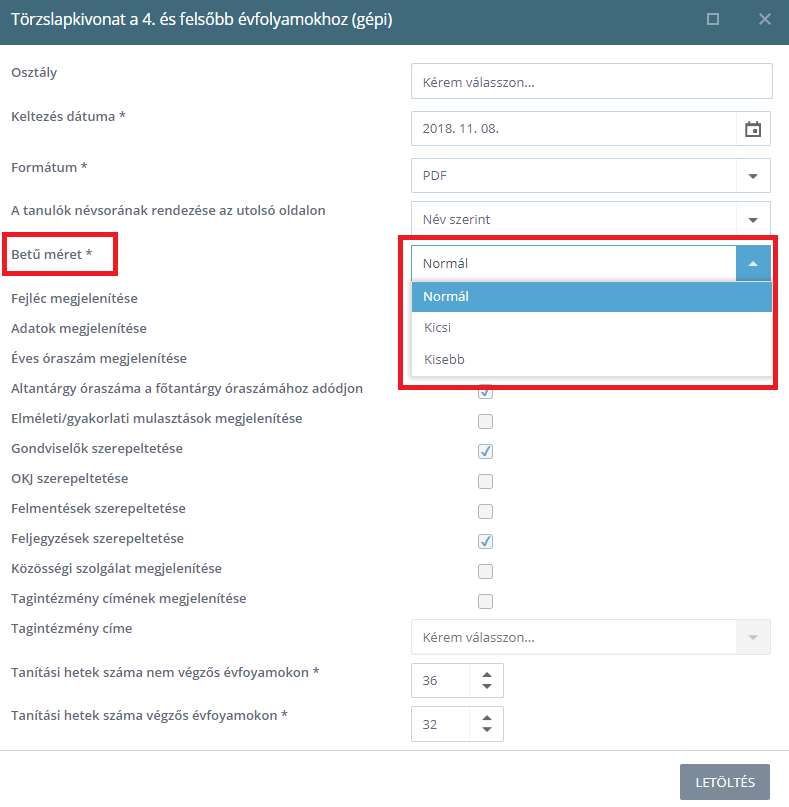This screenshot has width=789, height=807.
Task: Maximize the Törzslapkivonat dialog window
Action: [713, 19]
